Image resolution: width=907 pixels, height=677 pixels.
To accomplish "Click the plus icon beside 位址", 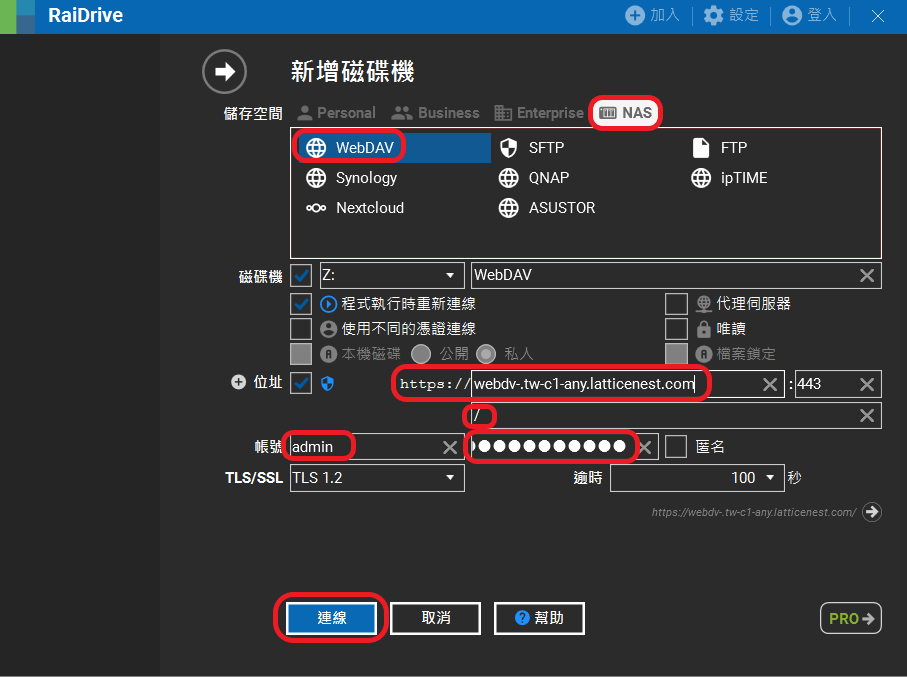I will 238,382.
